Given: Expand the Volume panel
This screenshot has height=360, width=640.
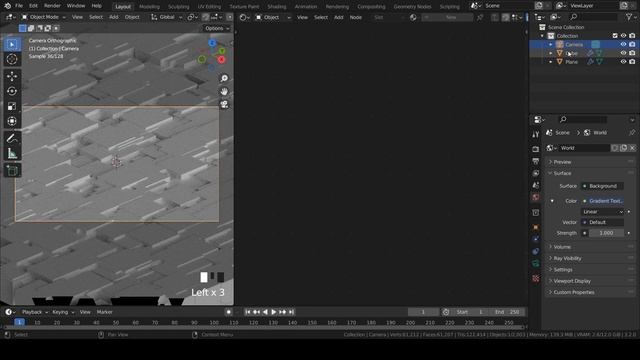Looking at the screenshot, I should tap(590, 247).
